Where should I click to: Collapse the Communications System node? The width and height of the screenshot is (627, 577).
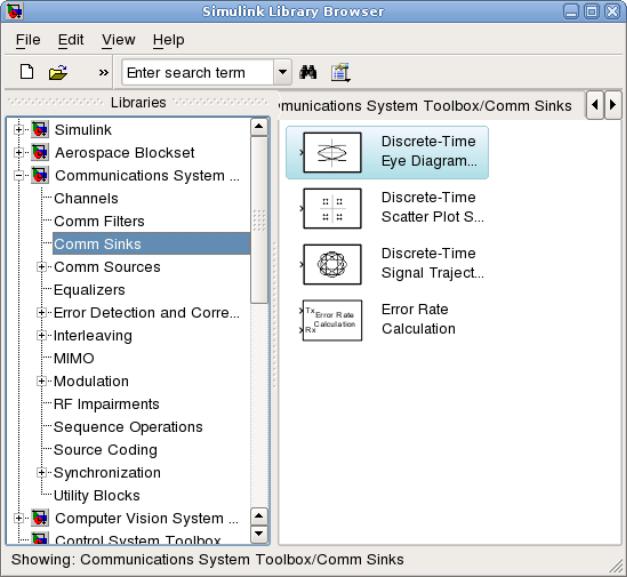[18, 175]
